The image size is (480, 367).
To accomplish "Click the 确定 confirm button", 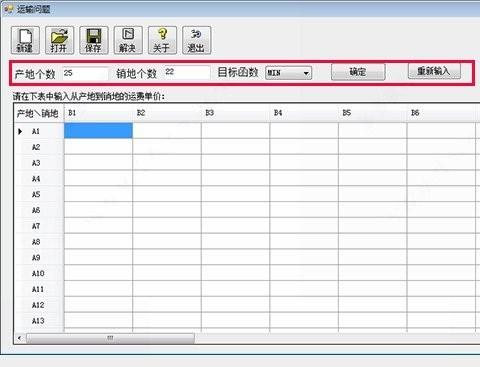I will click(358, 72).
